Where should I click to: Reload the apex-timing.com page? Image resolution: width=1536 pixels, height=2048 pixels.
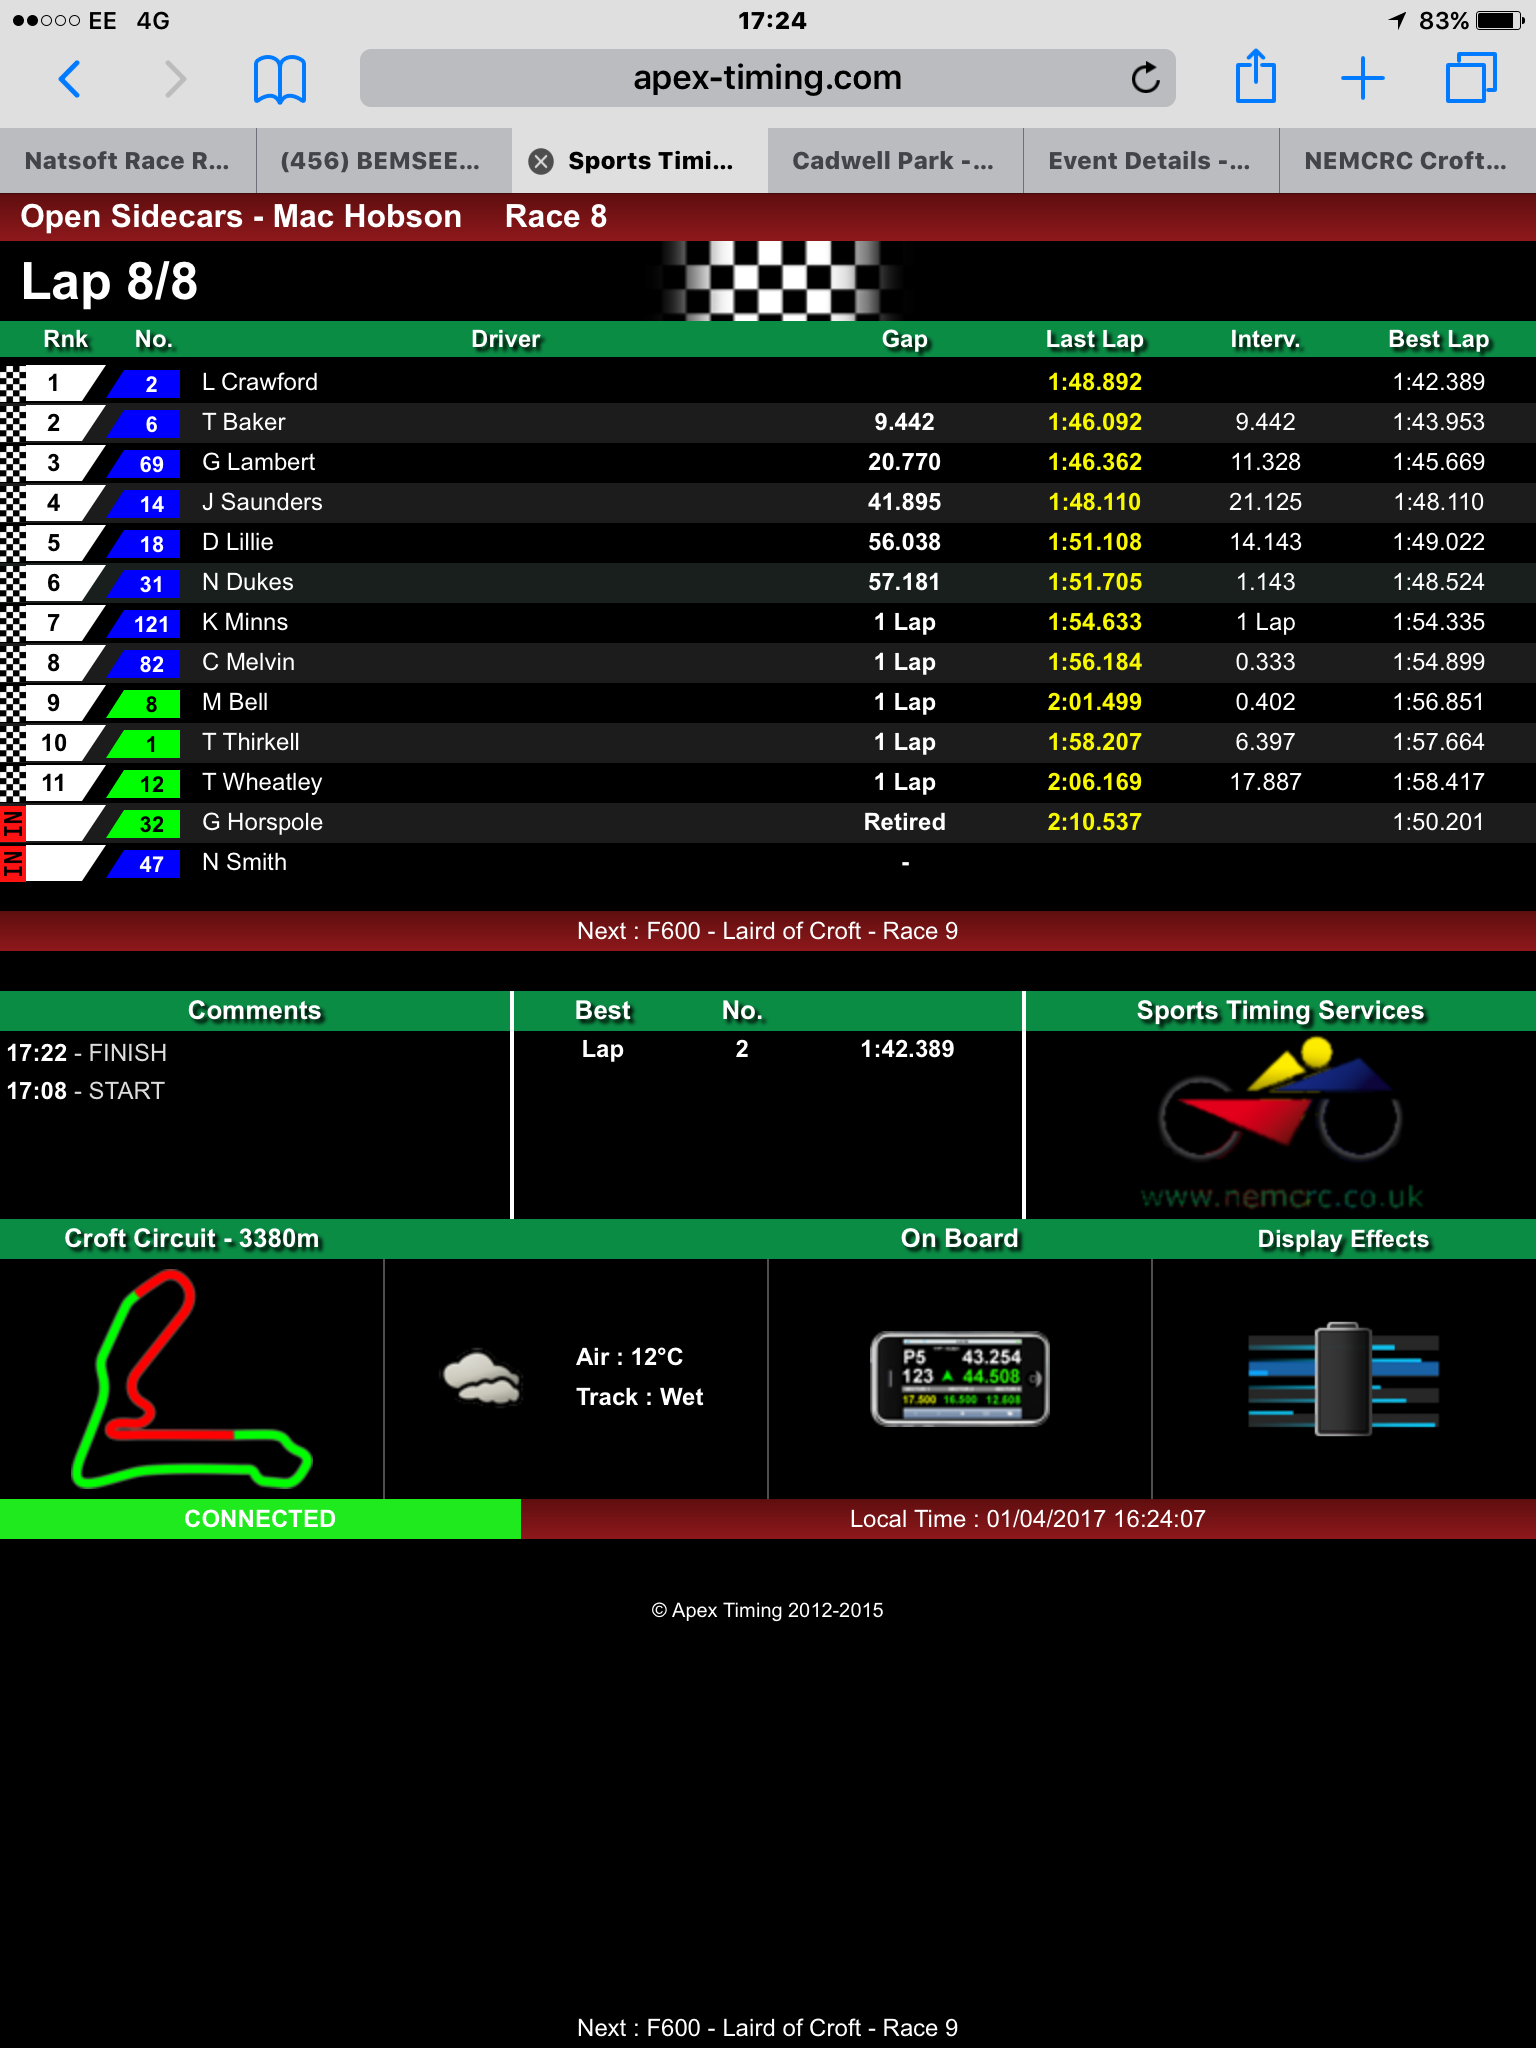point(1145,78)
